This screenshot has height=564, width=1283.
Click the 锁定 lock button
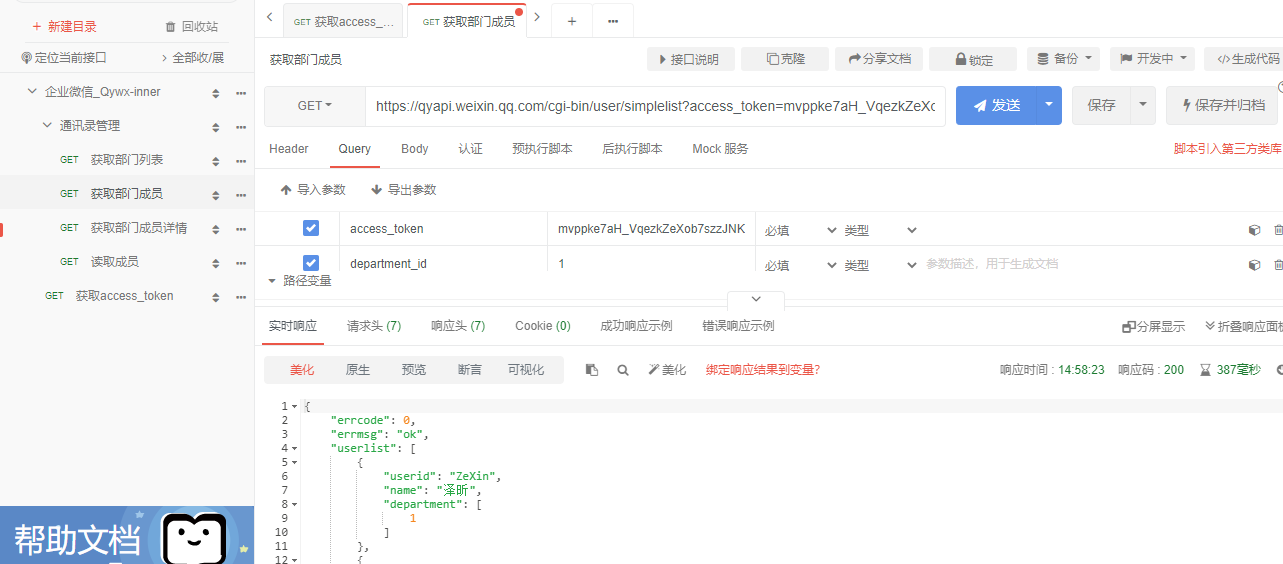coord(973,59)
